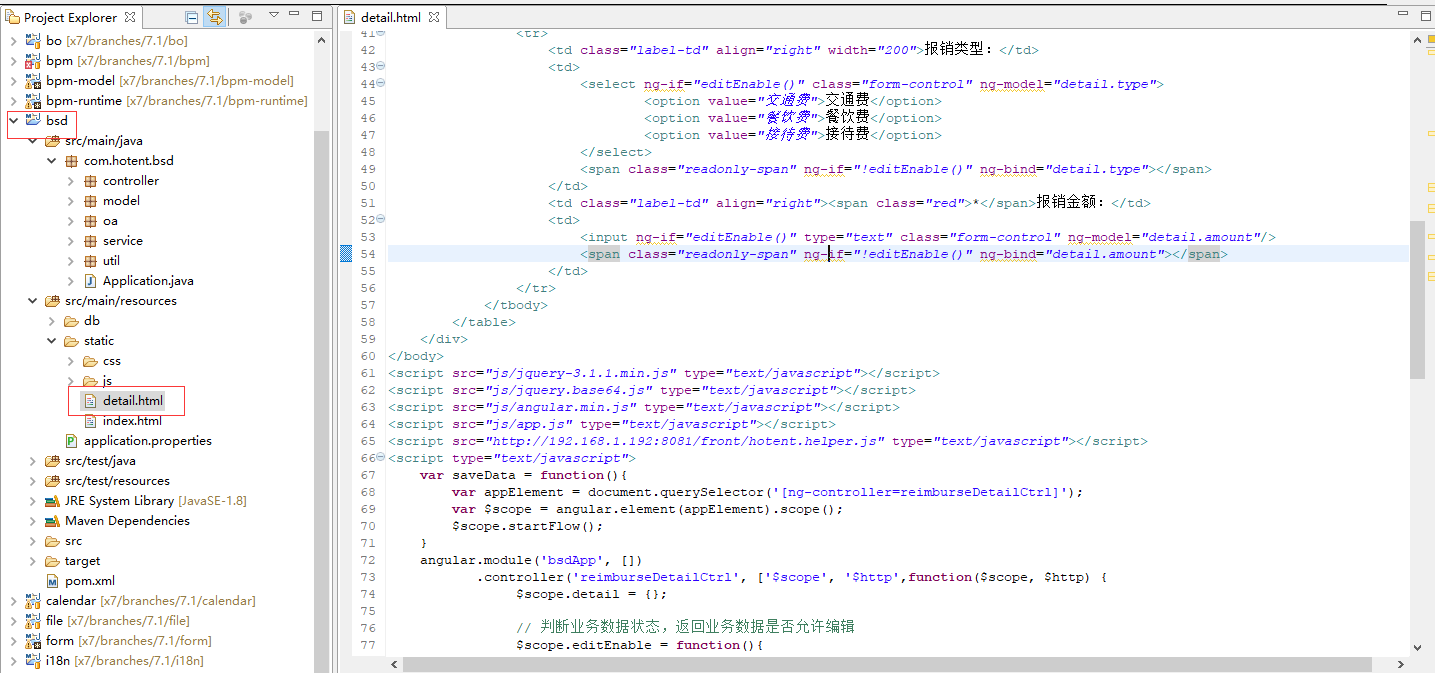
Task: Click the JRE System Library icon
Action: pos(52,501)
